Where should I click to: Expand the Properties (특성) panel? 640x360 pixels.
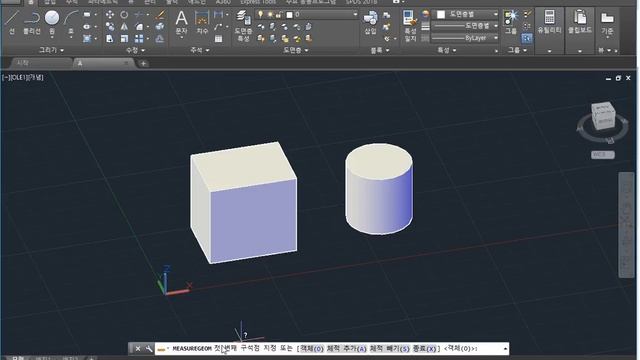pyautogui.click(x=447, y=50)
